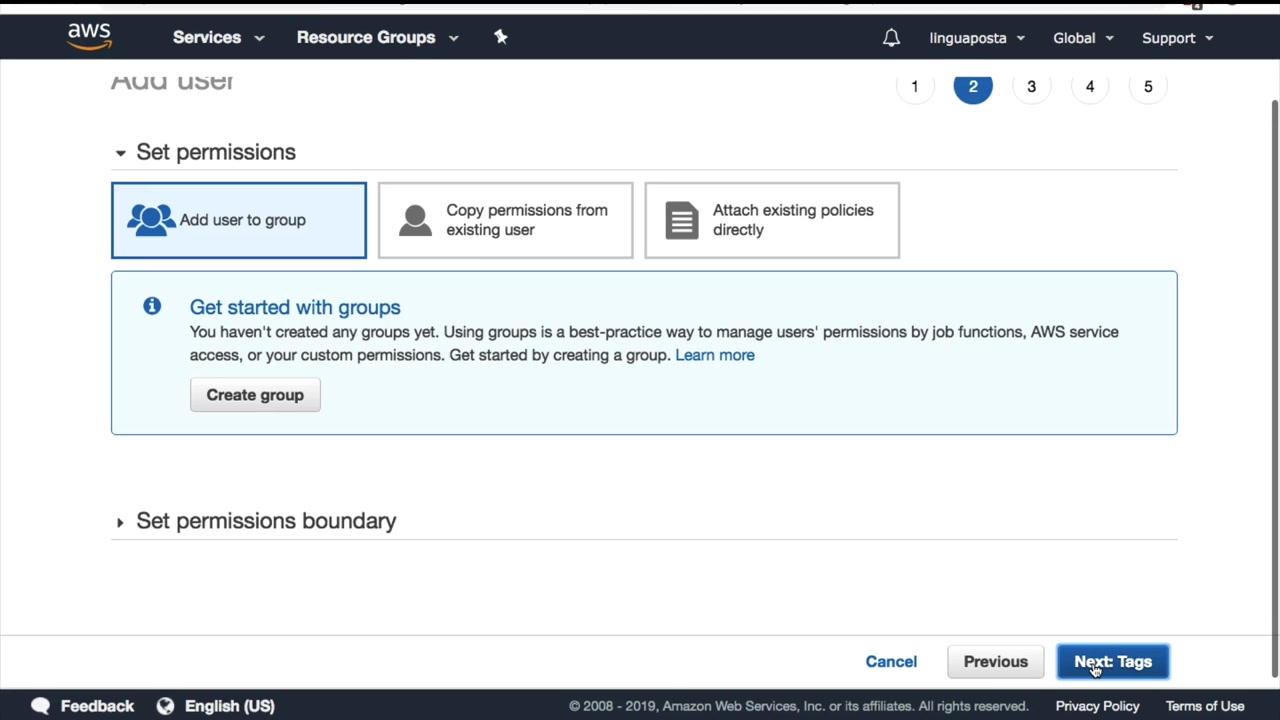This screenshot has width=1280, height=720.
Task: Open the linguaposta account menu
Action: coord(977,38)
